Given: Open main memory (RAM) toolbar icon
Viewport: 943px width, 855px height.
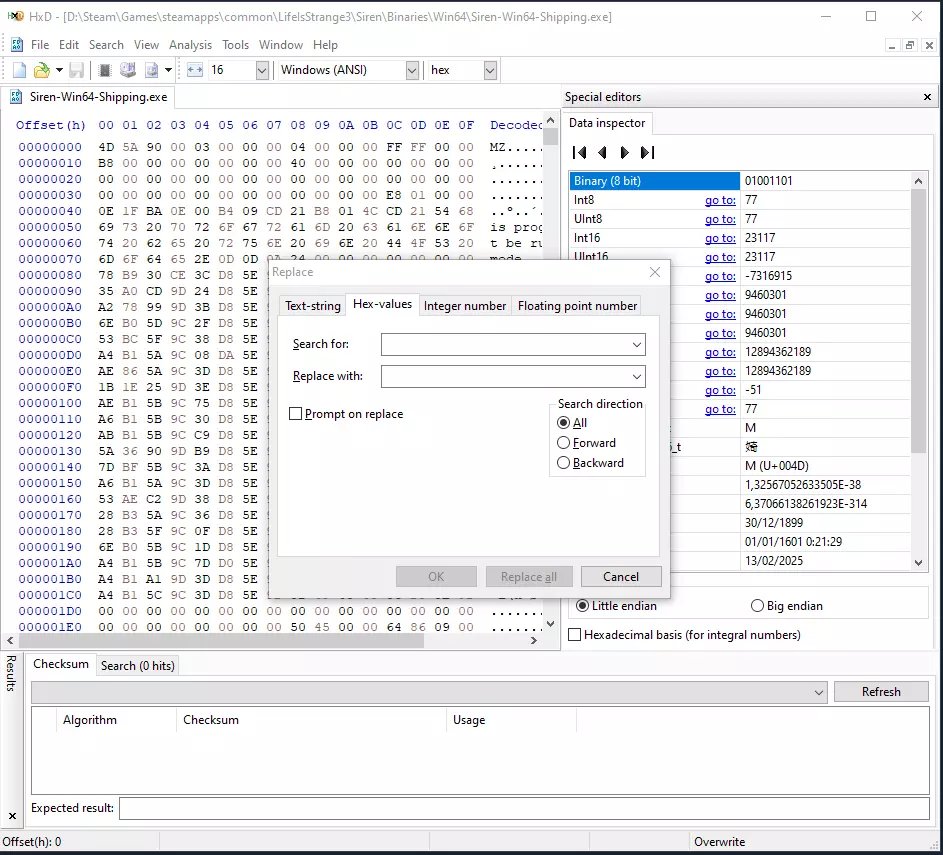Looking at the screenshot, I should tap(104, 70).
